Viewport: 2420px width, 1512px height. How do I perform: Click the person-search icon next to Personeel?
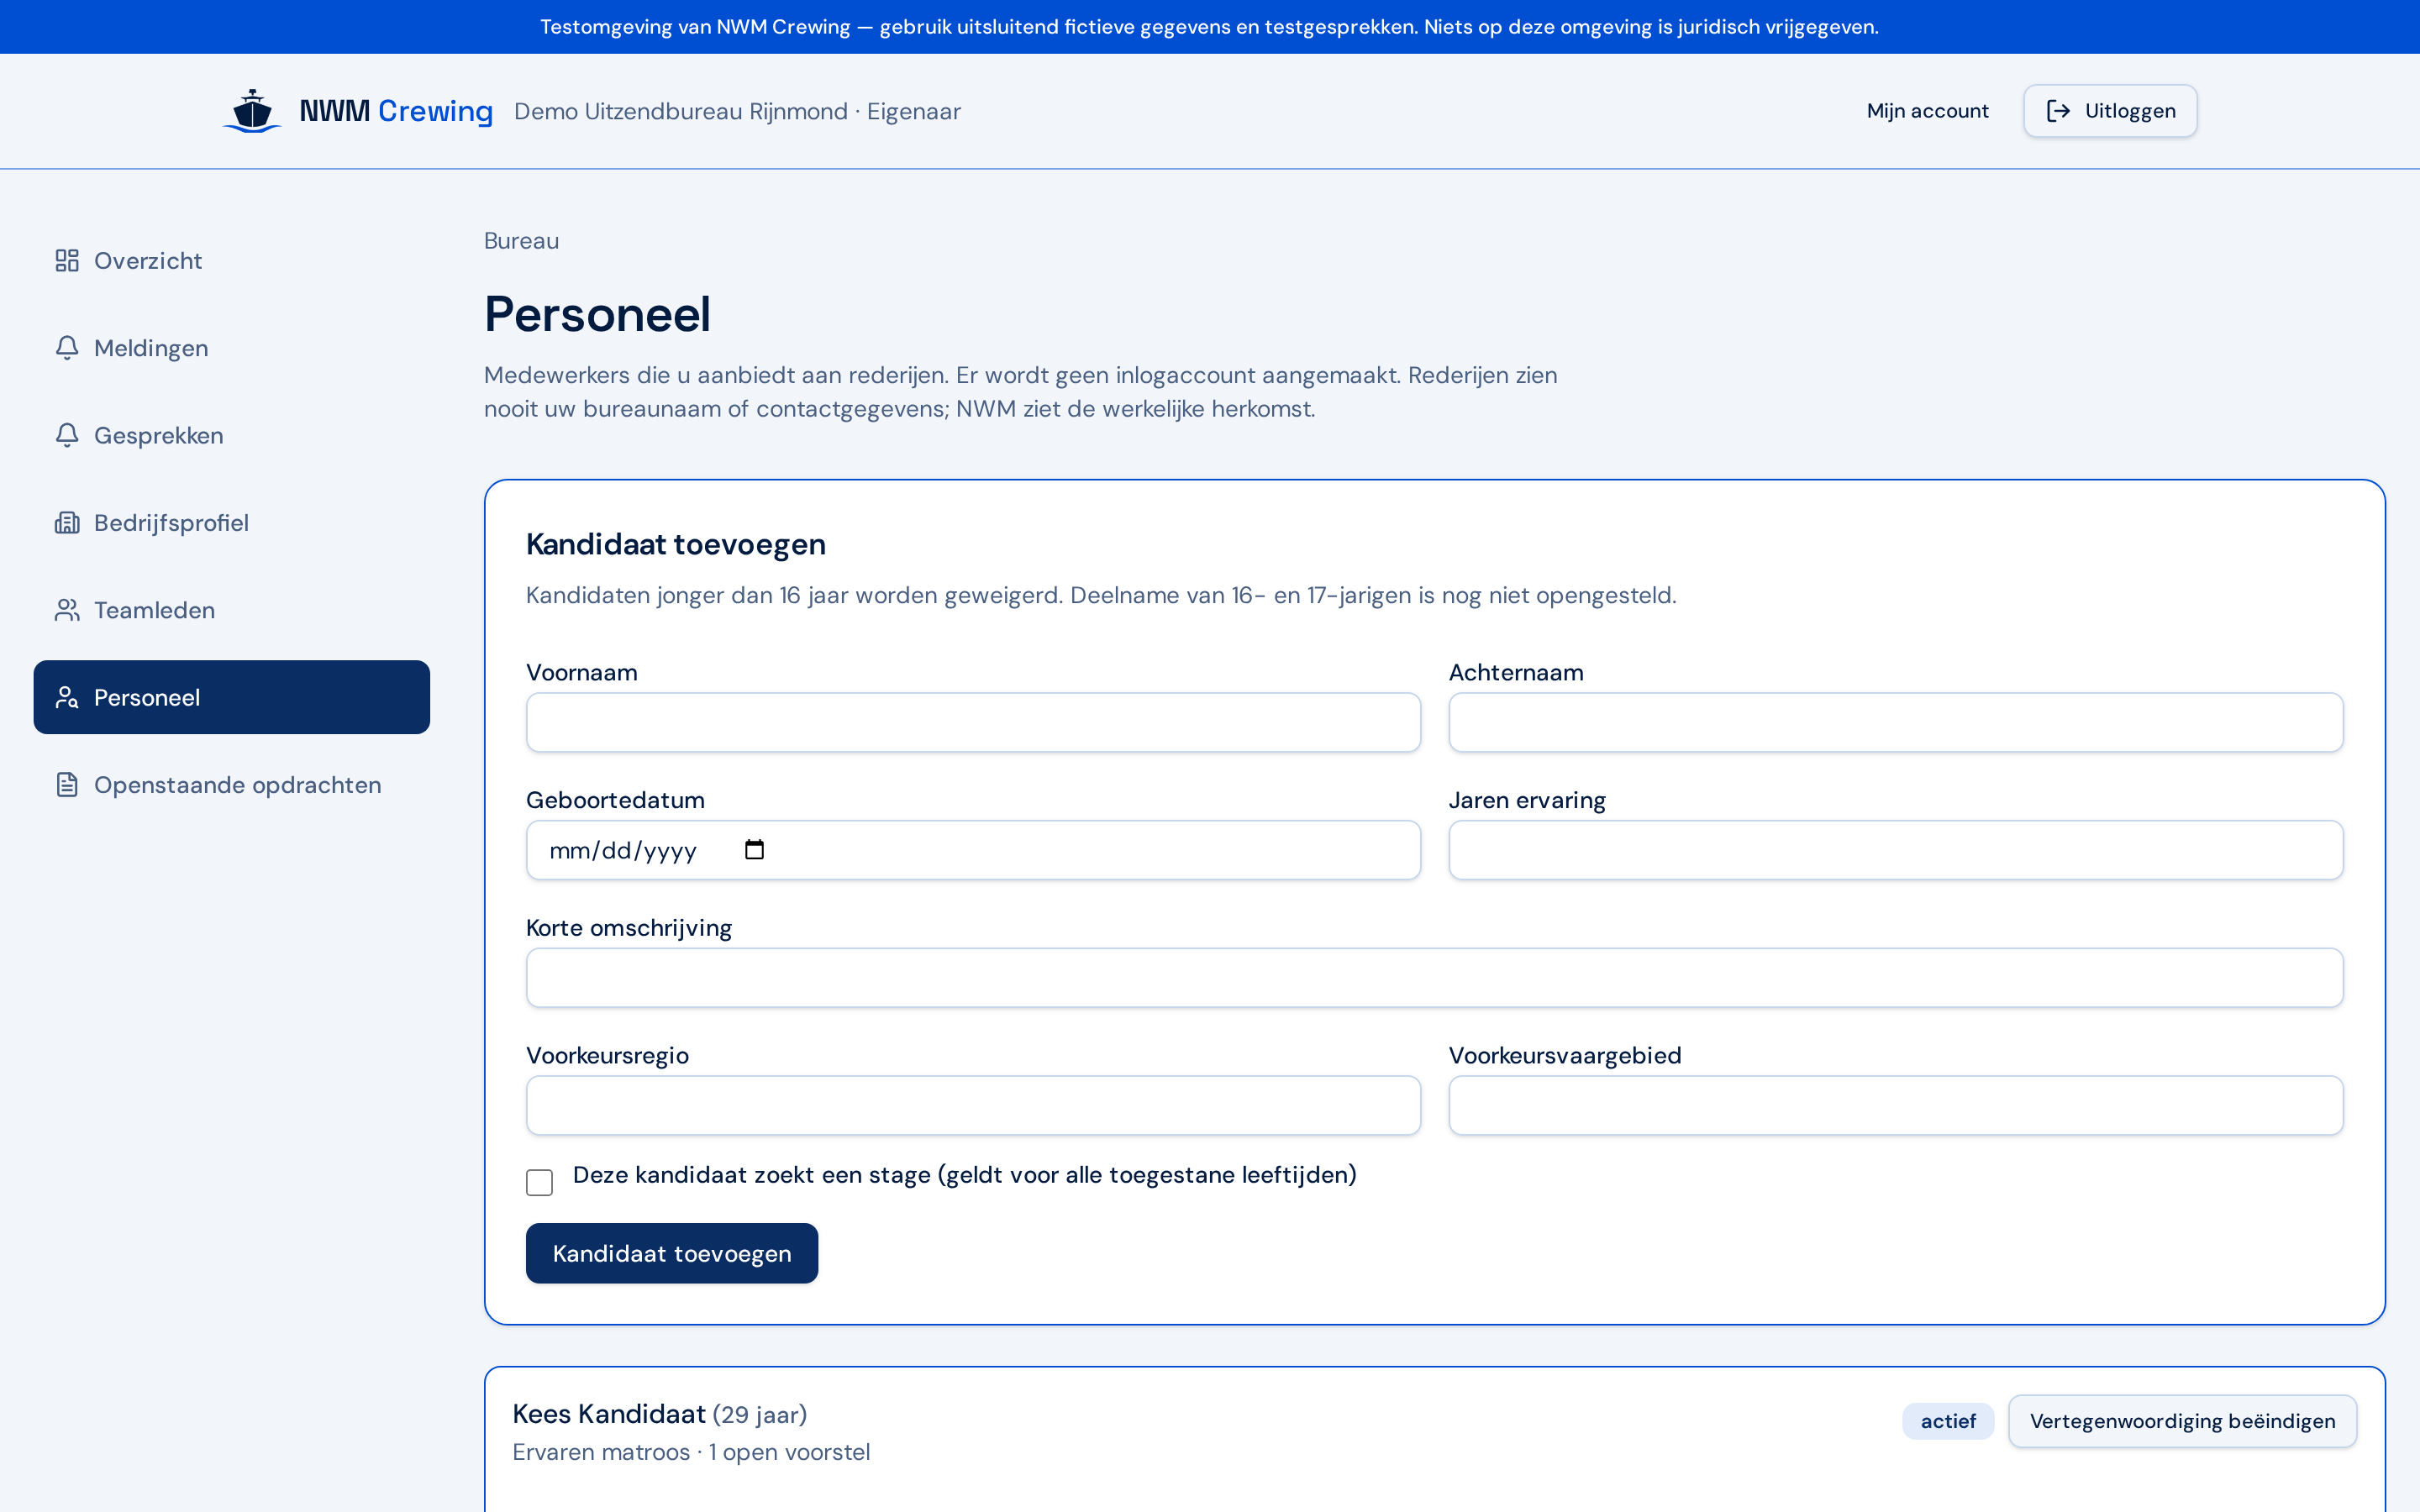click(67, 697)
